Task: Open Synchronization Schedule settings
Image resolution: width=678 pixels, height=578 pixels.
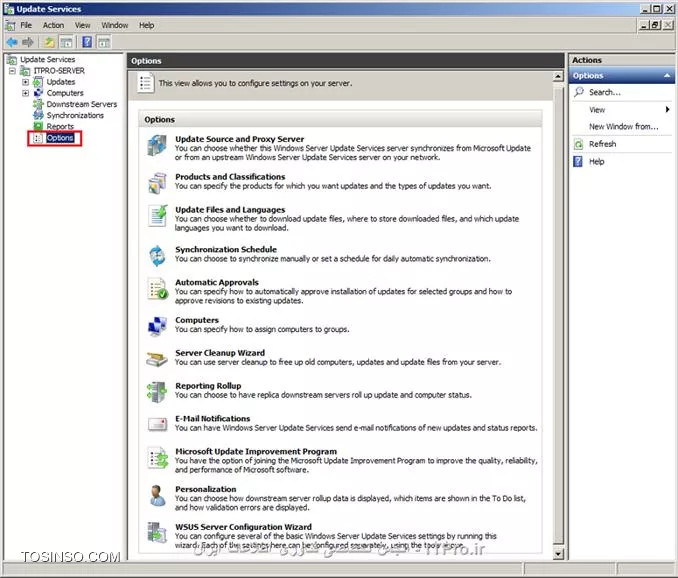Action: coord(226,249)
